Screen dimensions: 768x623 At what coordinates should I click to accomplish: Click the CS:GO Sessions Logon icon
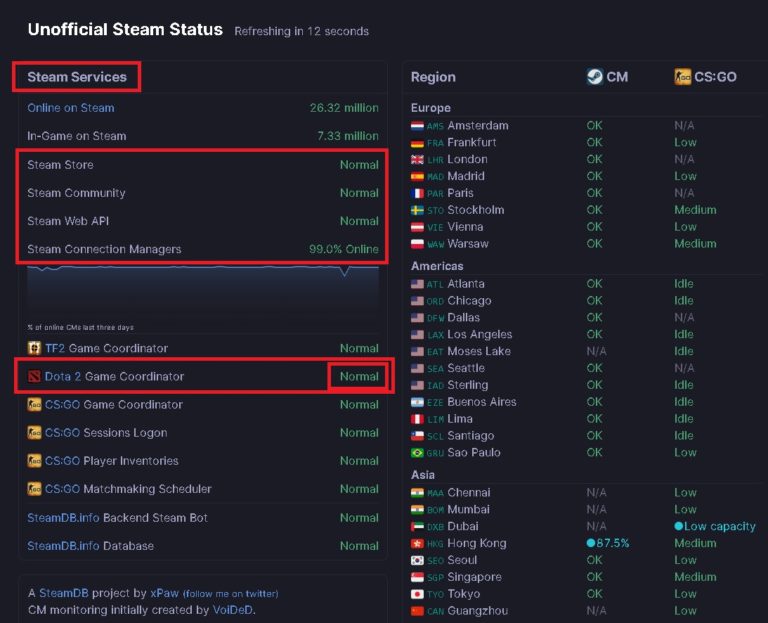click(34, 433)
